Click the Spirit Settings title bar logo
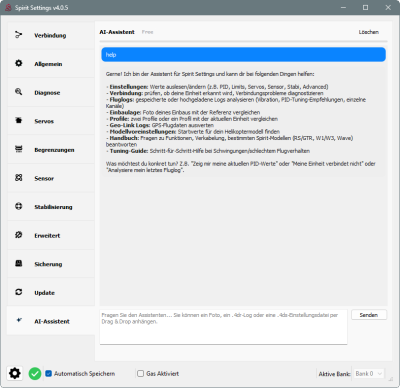The height and width of the screenshot is (388, 400). pyautogui.click(x=8, y=7)
